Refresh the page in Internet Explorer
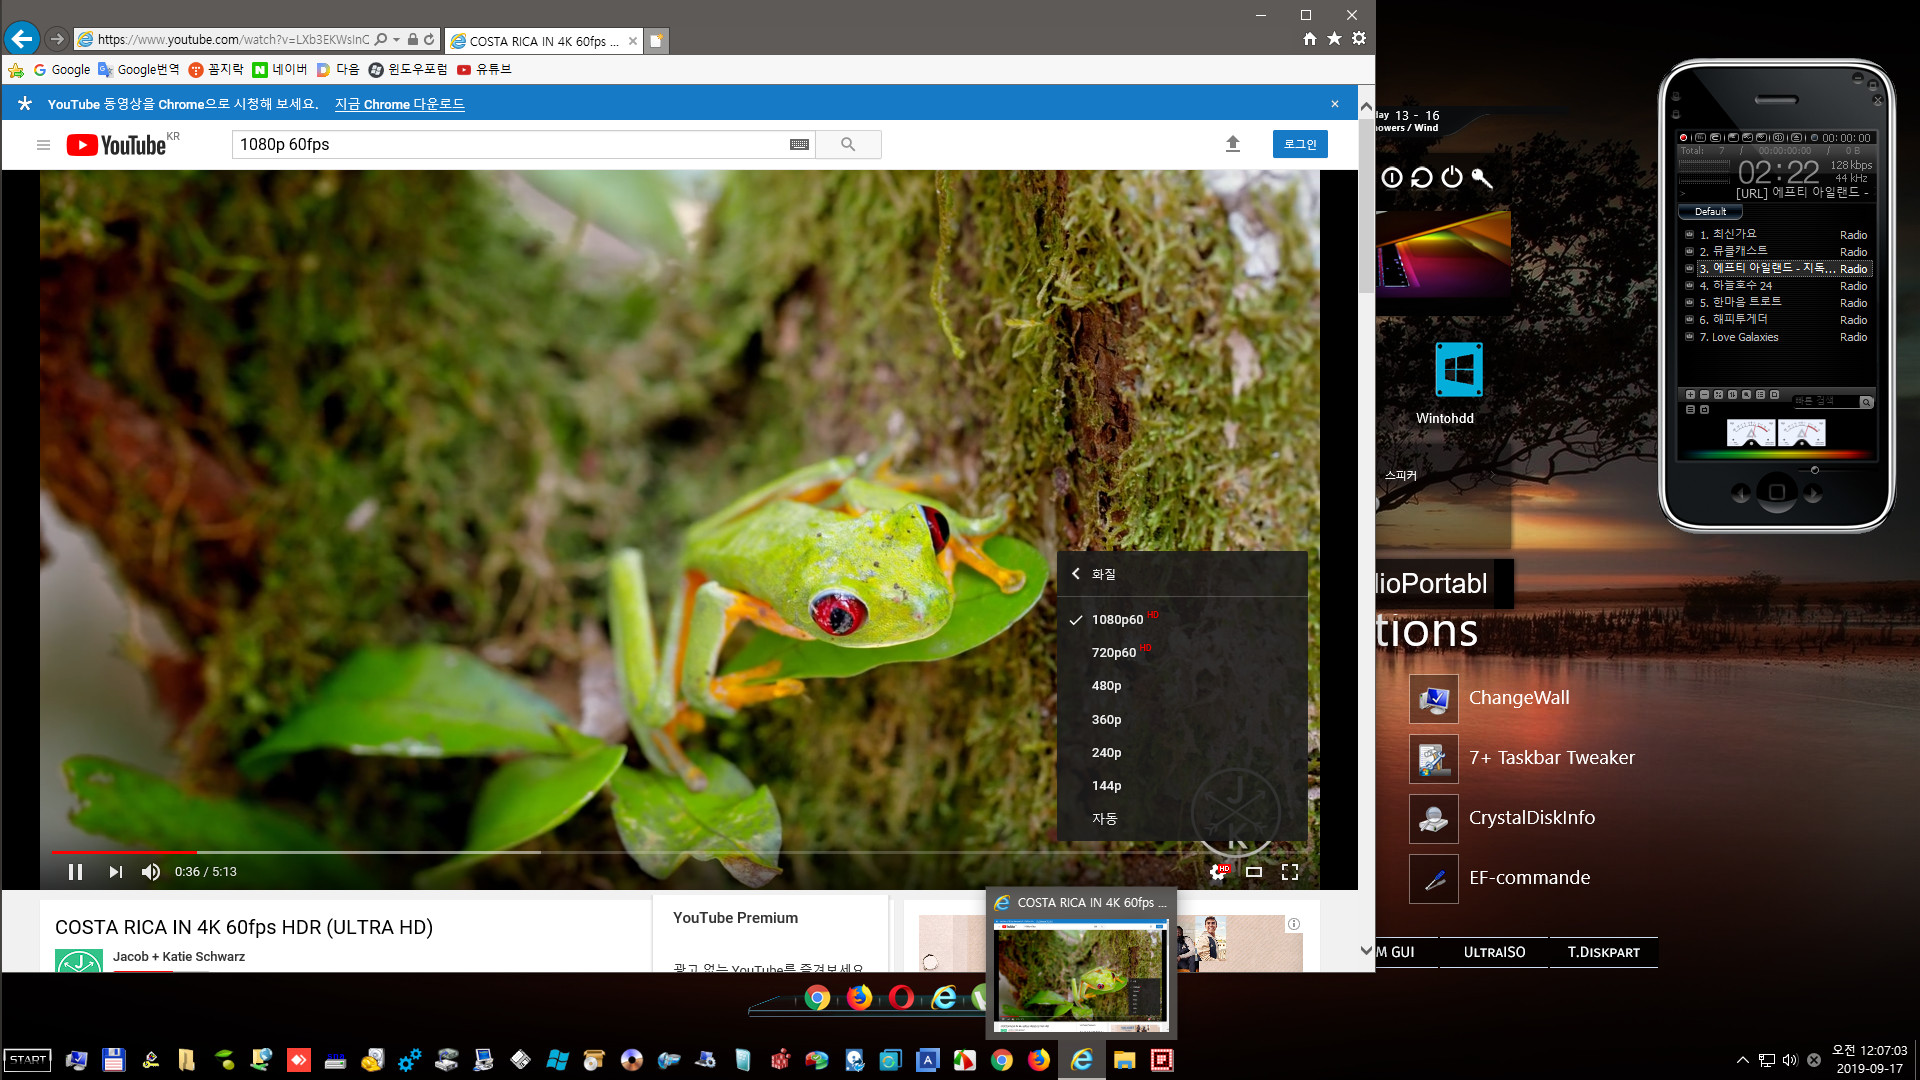This screenshot has height=1080, width=1920. click(x=429, y=40)
